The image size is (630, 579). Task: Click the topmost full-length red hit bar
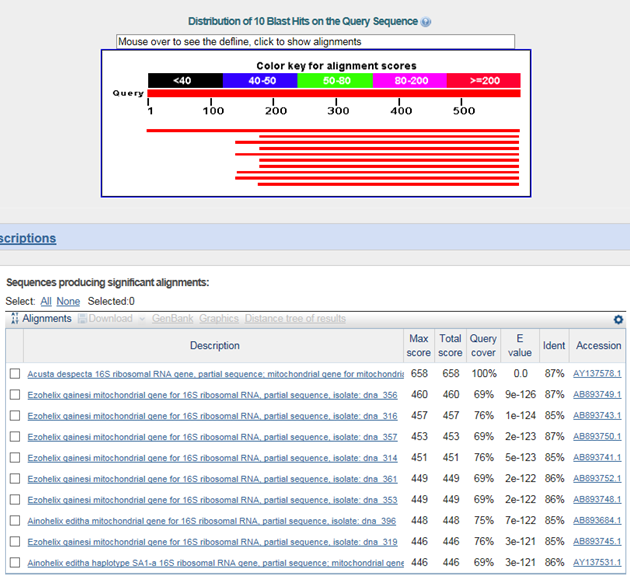click(333, 131)
